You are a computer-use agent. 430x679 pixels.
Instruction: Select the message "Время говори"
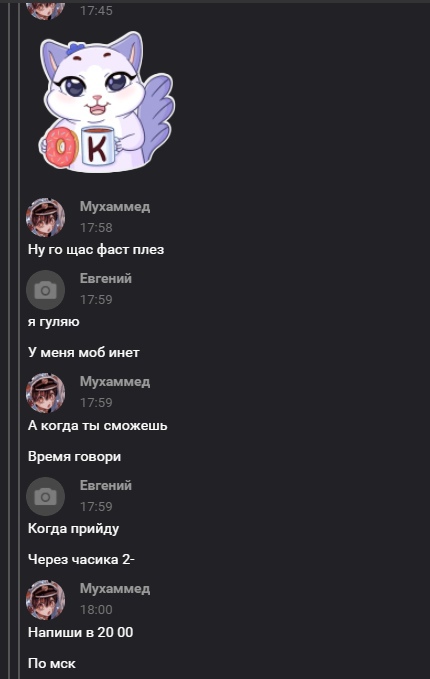(x=74, y=456)
